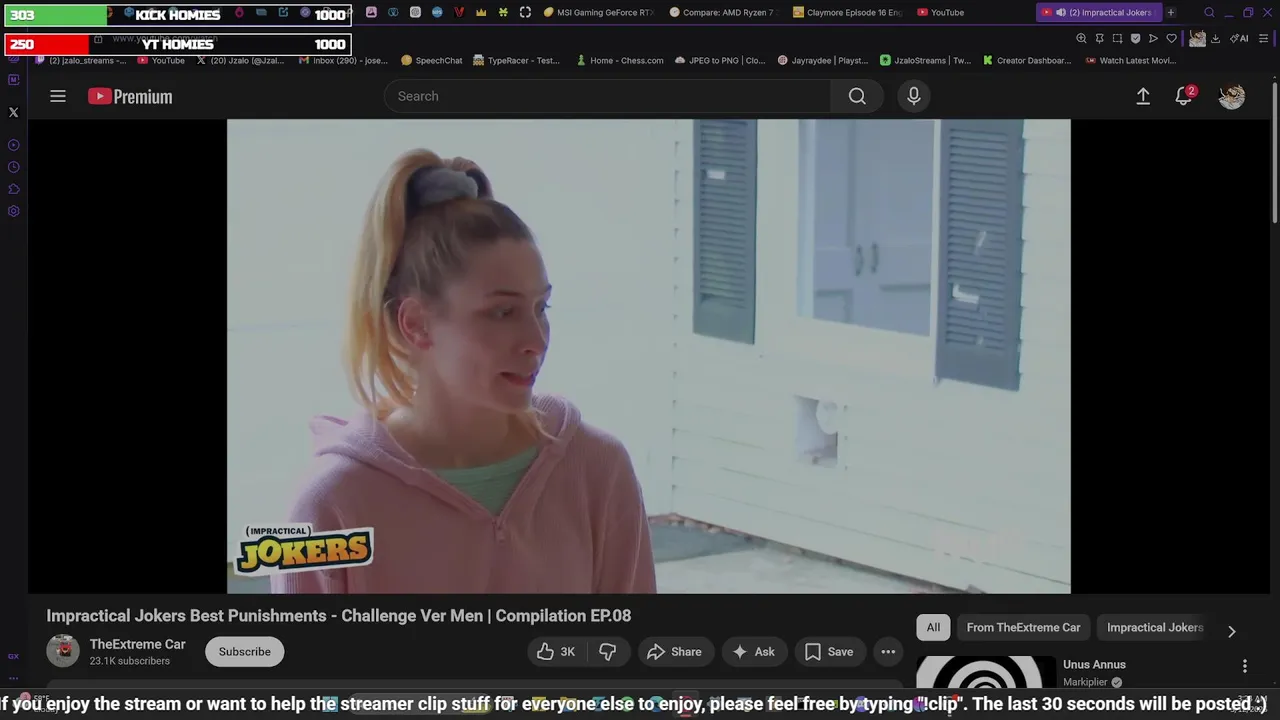The height and width of the screenshot is (720, 1280).
Task: Switch to the MSI Gaming GeForce RTX tab
Action: (x=598, y=12)
